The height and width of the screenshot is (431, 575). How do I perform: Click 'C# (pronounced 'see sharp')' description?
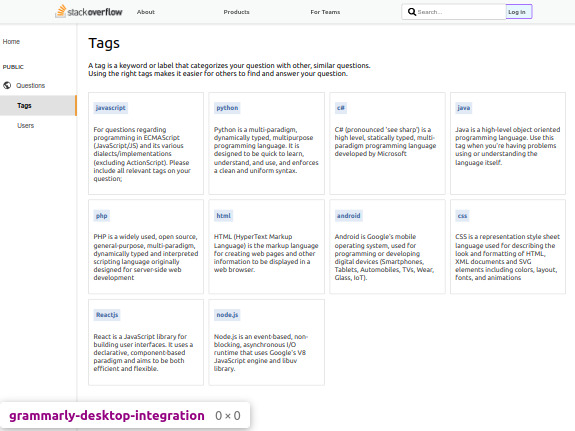click(x=385, y=142)
